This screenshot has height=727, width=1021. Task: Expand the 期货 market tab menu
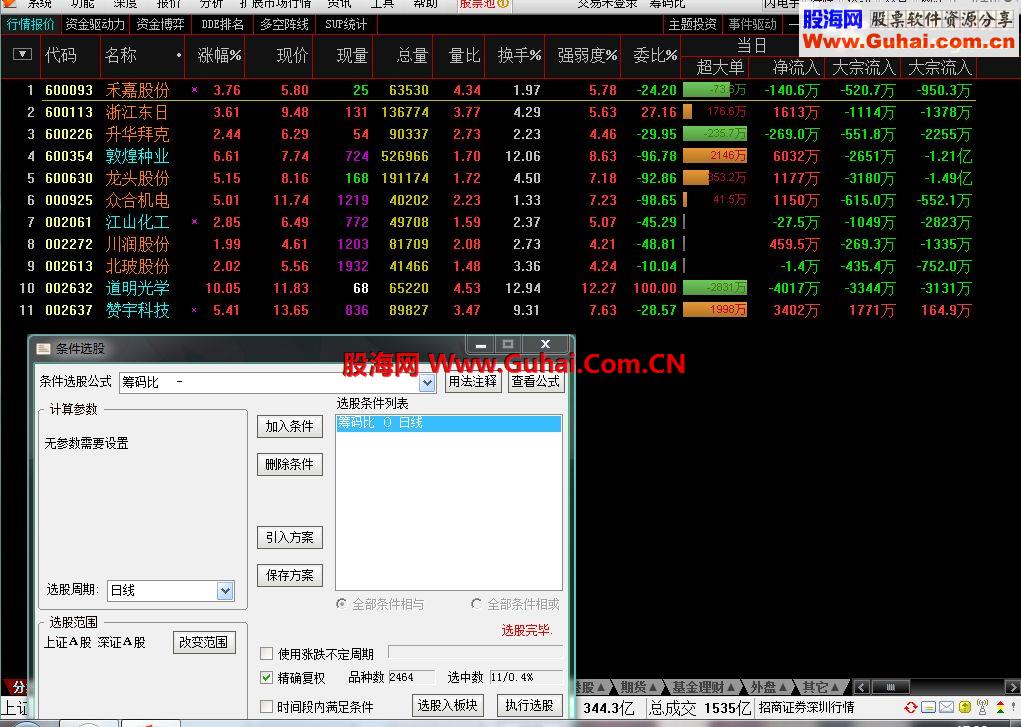tap(637, 687)
